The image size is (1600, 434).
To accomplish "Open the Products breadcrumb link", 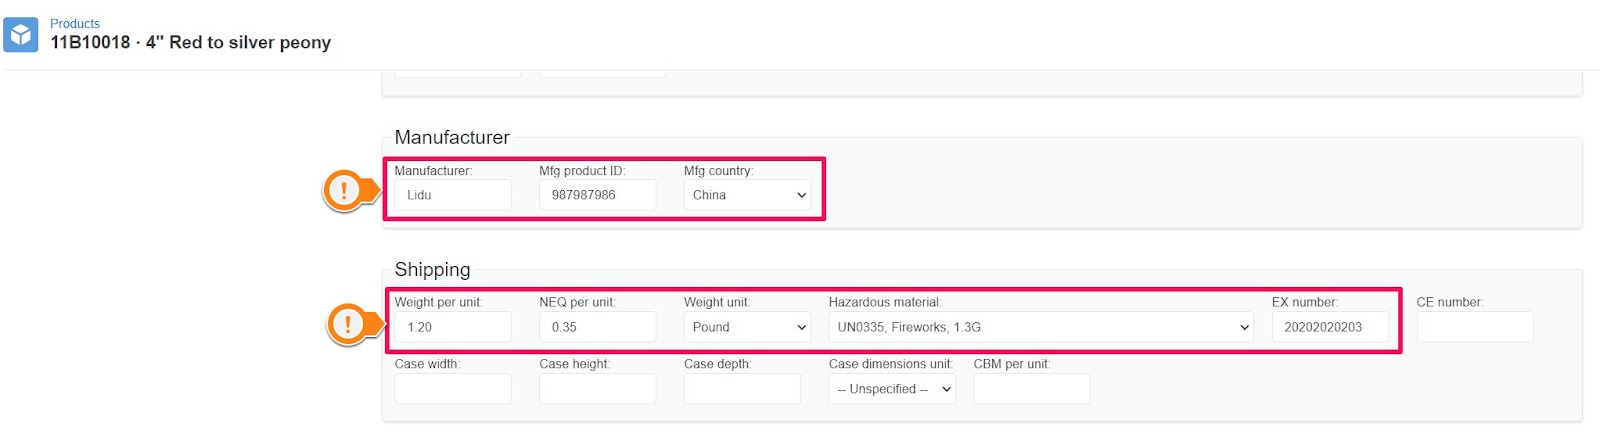I will [75, 23].
